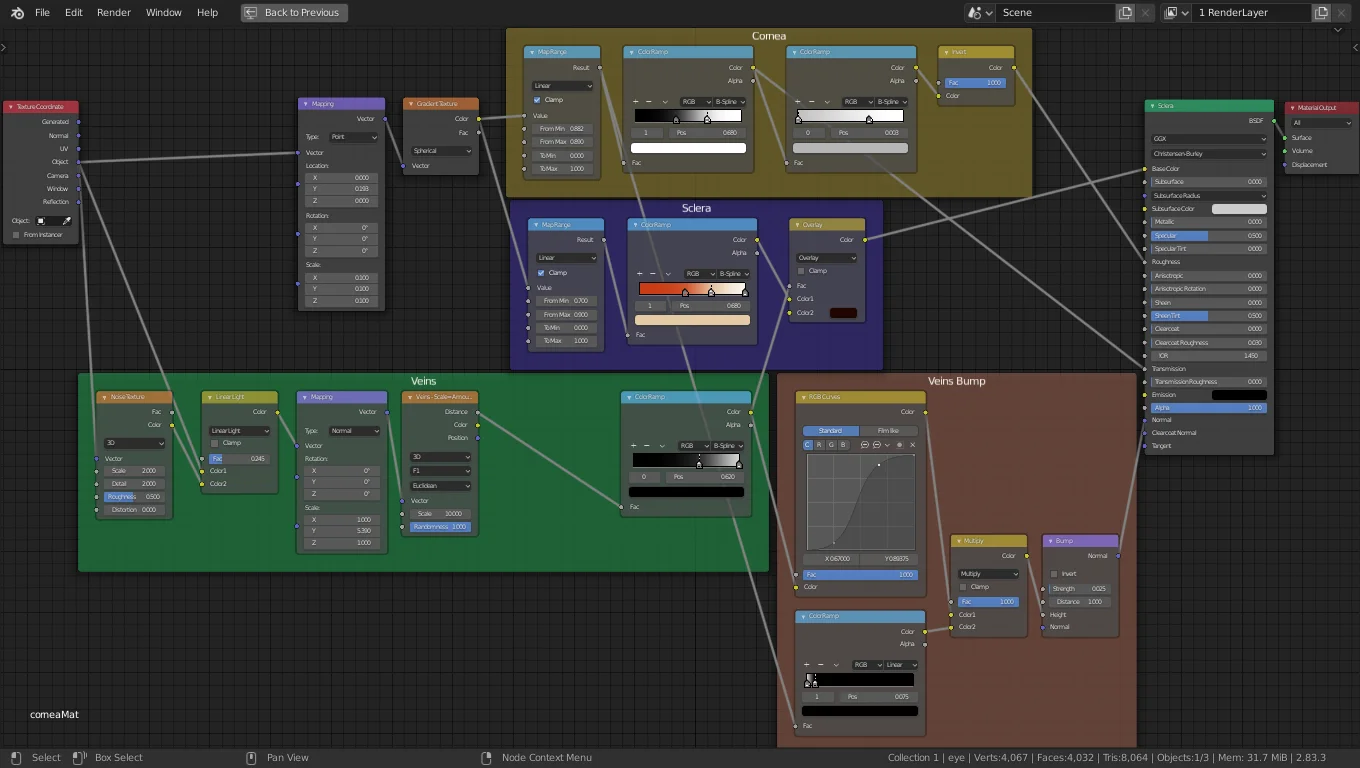Screen dimensions: 1360x768
Task: Switch to the Film like tab
Action: [889, 430]
